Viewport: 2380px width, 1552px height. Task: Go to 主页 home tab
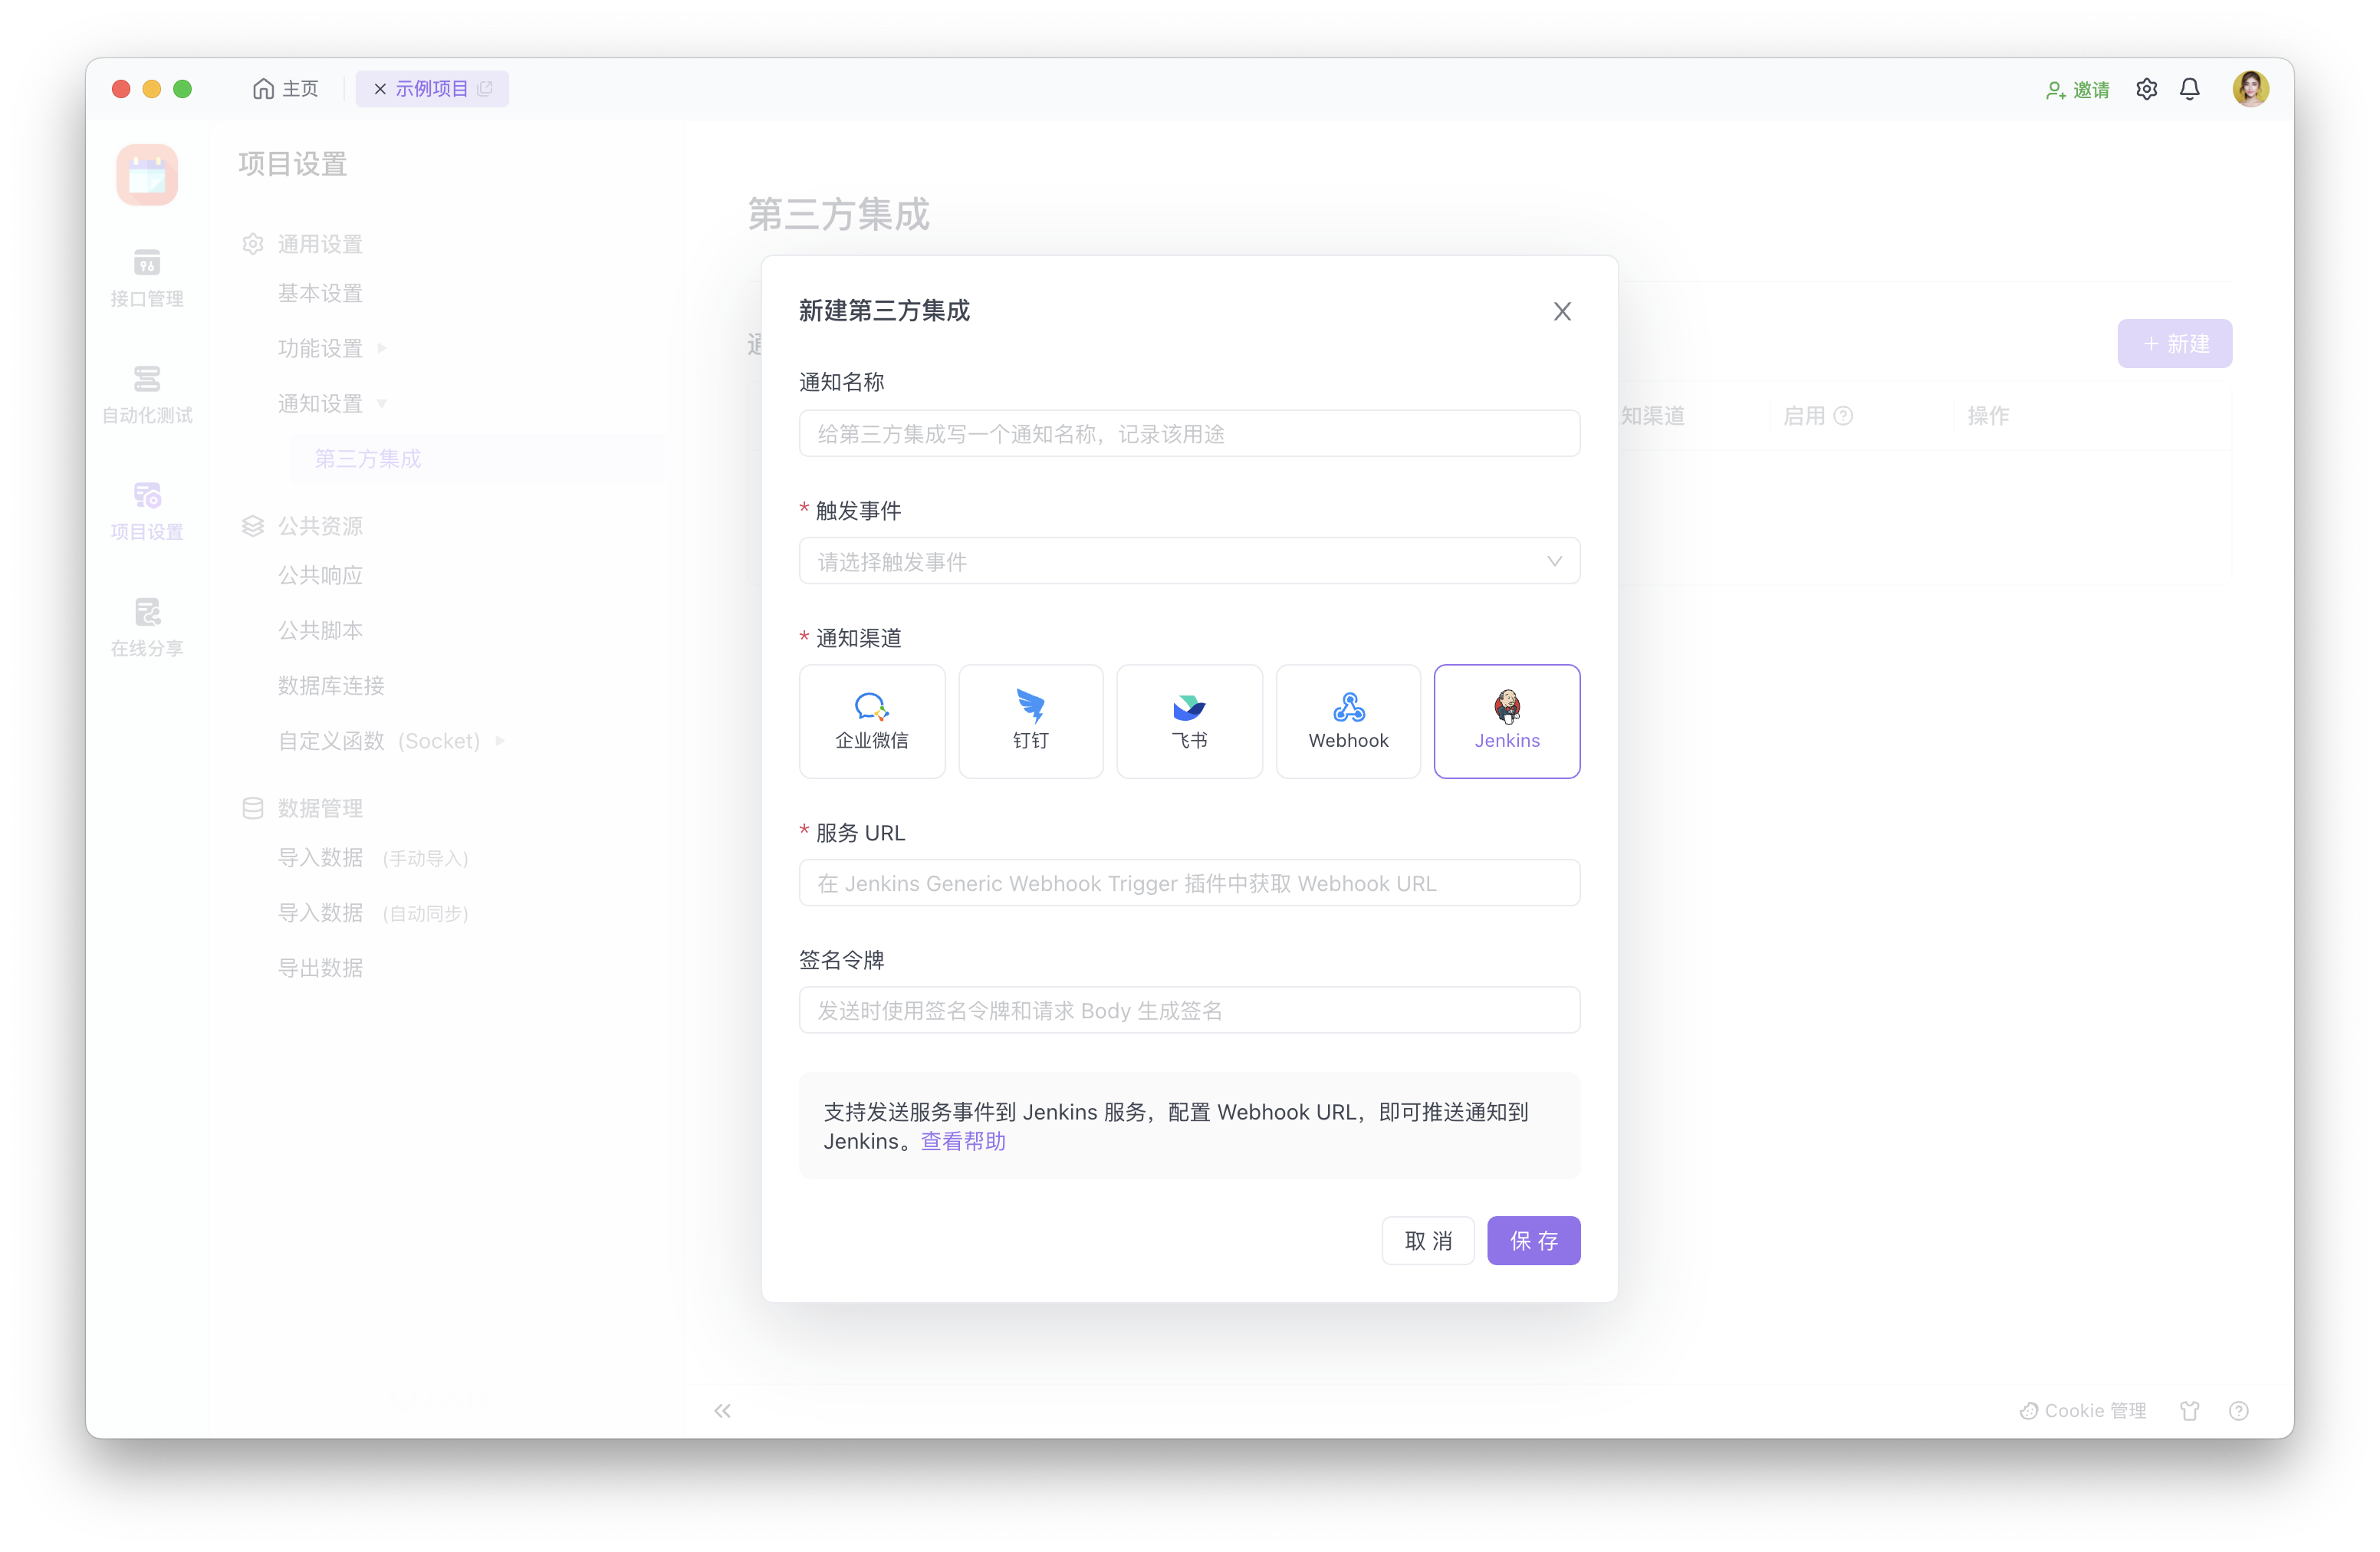coord(285,89)
